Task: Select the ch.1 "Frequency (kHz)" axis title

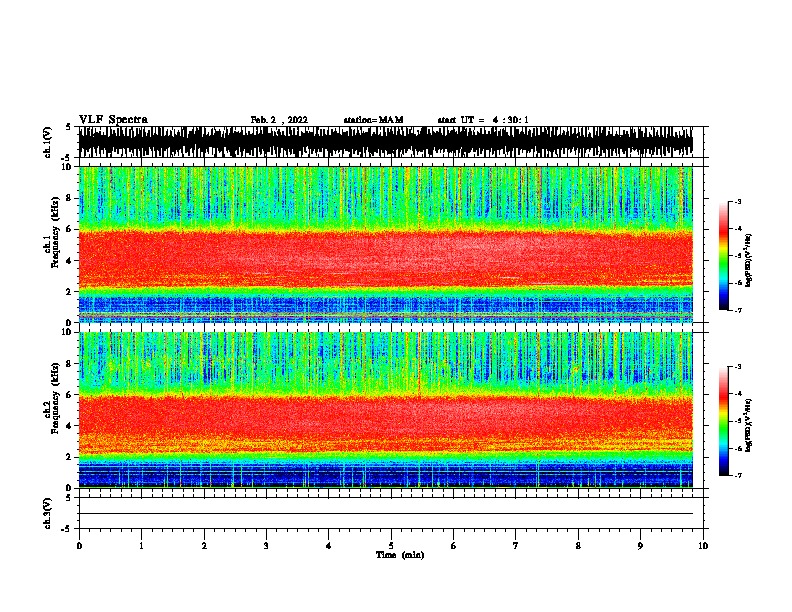Action: click(55, 232)
